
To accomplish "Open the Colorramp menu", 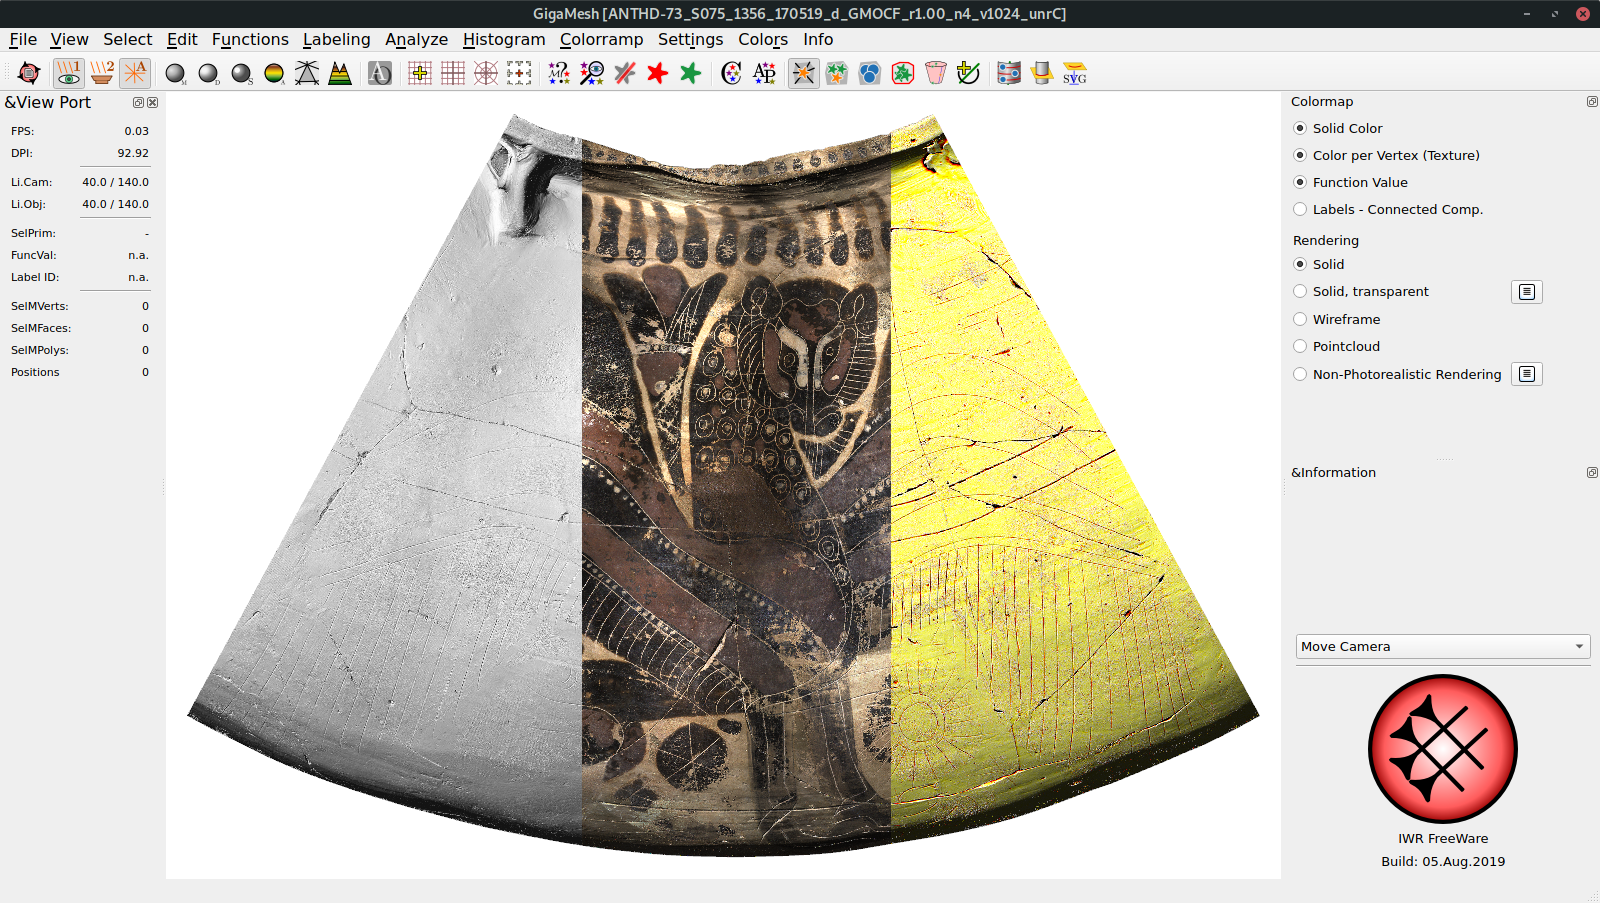I will [601, 39].
